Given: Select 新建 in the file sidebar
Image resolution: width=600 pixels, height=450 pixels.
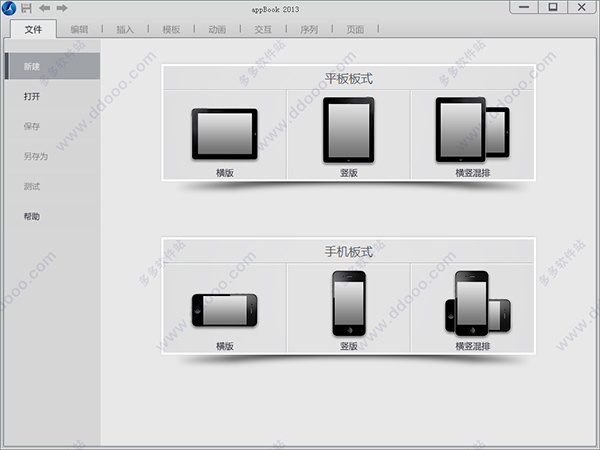Looking at the screenshot, I should (52, 66).
